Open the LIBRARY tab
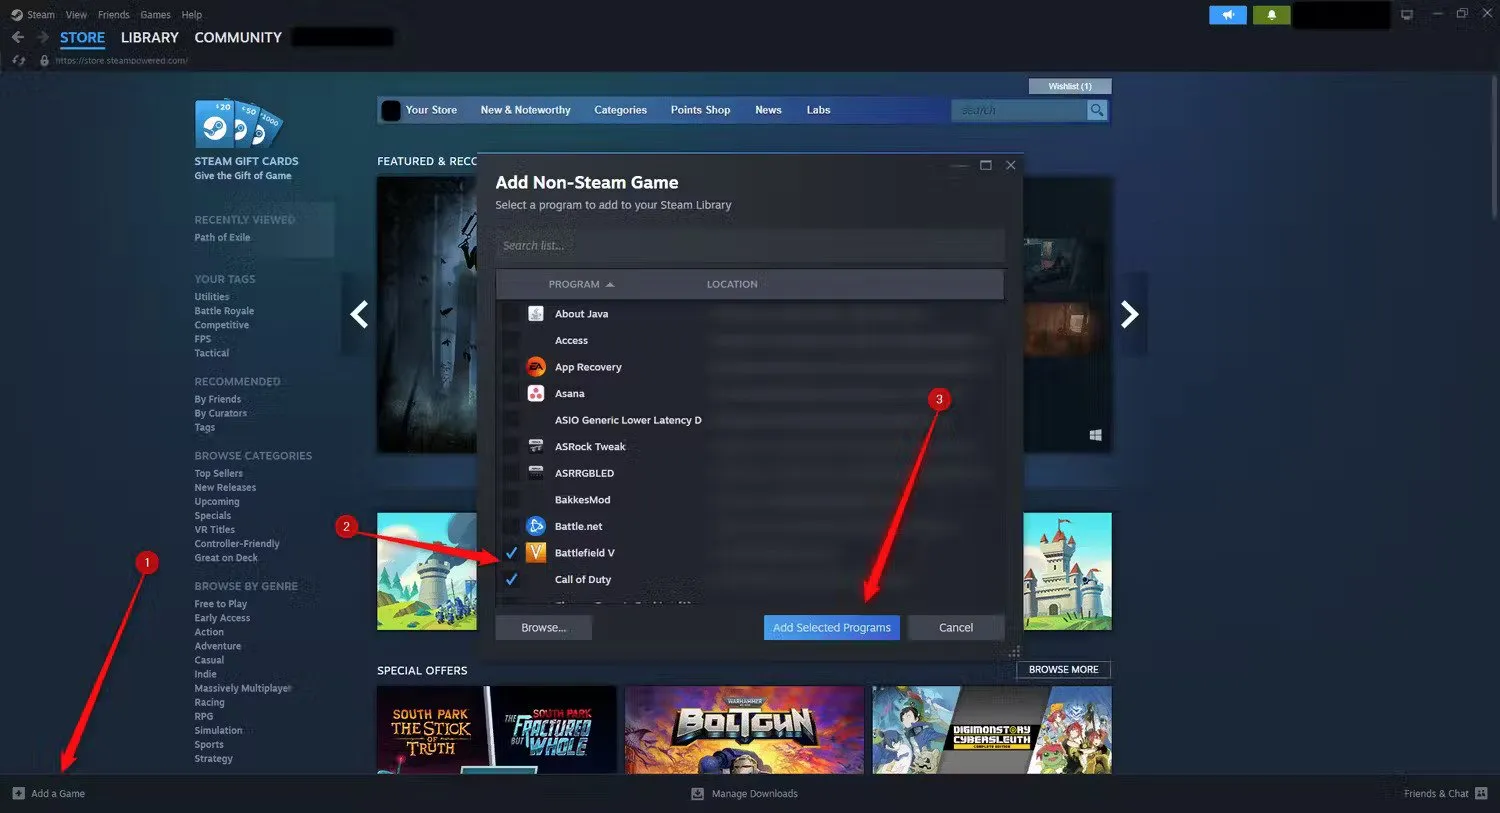 (149, 37)
